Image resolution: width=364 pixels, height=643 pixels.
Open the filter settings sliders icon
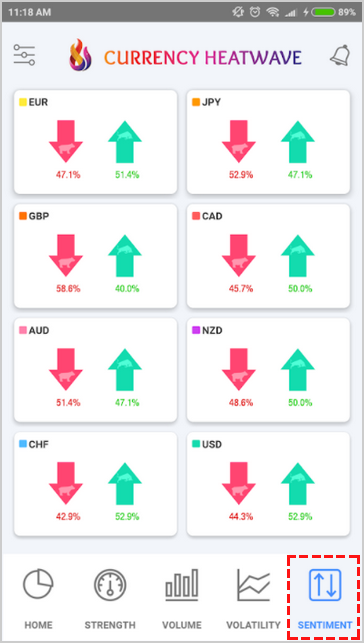pos(24,55)
